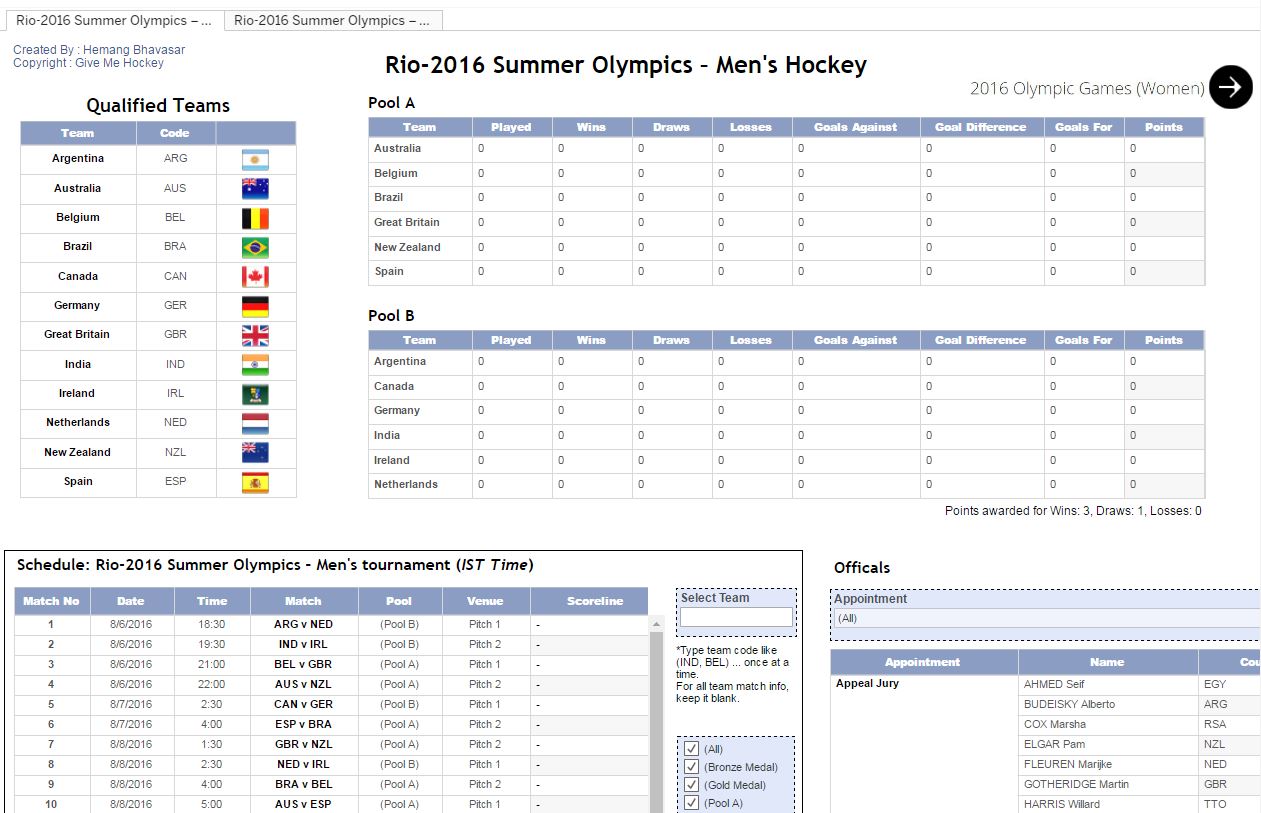Click the Canada flag icon
Image resolution: width=1261 pixels, height=813 pixels.
coord(255,277)
